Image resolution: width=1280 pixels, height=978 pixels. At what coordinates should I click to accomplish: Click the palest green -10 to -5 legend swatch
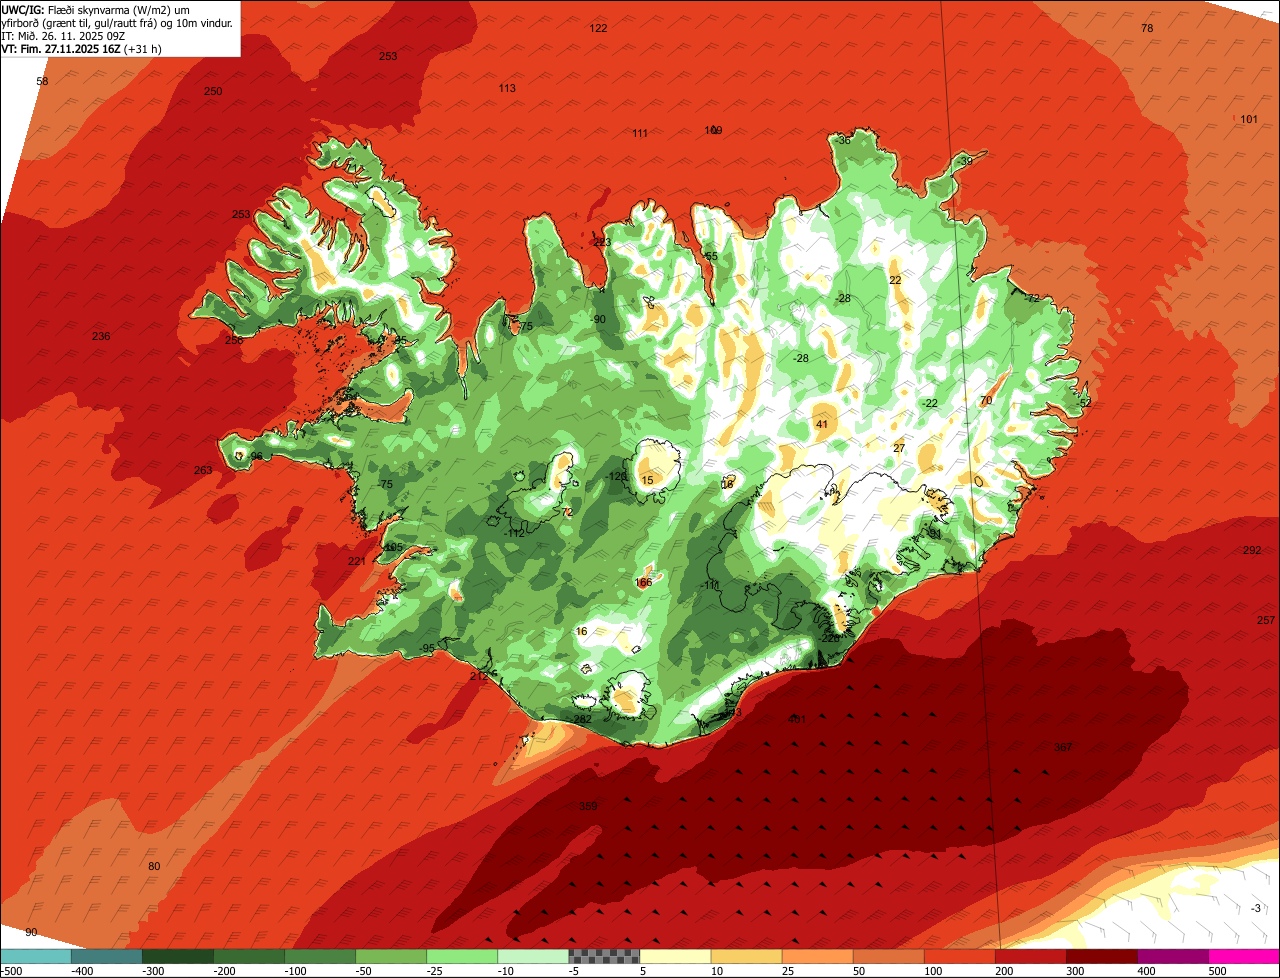(533, 956)
